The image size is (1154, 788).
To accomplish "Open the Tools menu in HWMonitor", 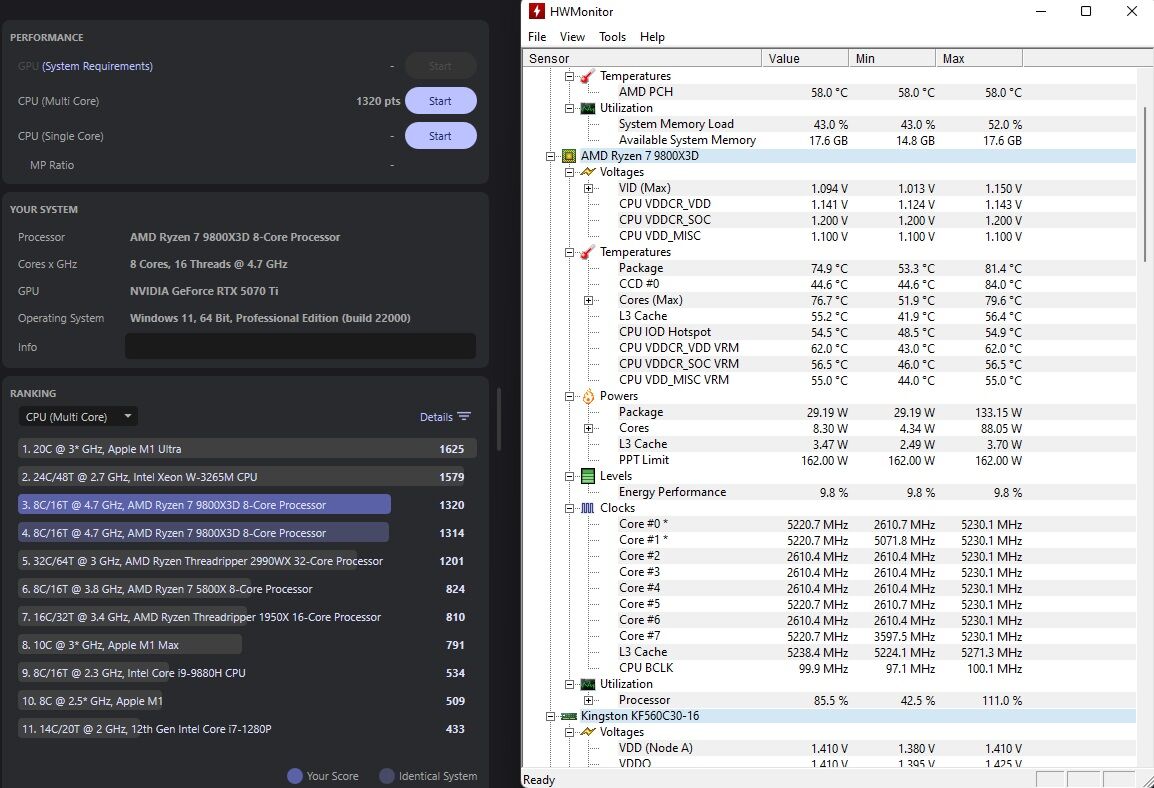I will (612, 37).
